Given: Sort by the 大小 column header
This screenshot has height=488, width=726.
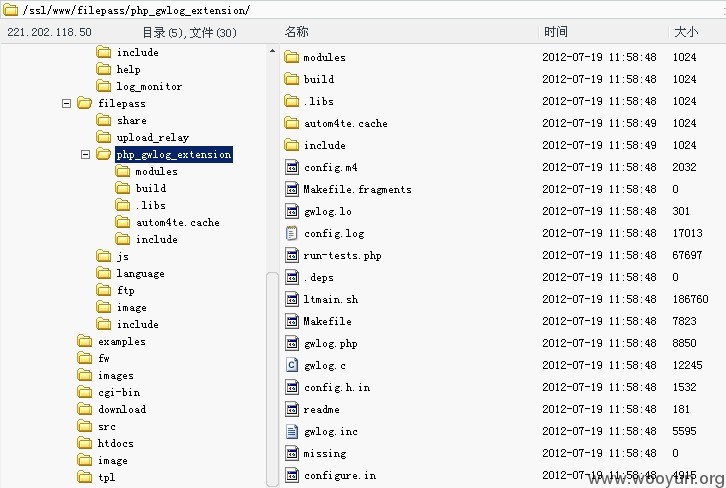Looking at the screenshot, I should (686, 31).
